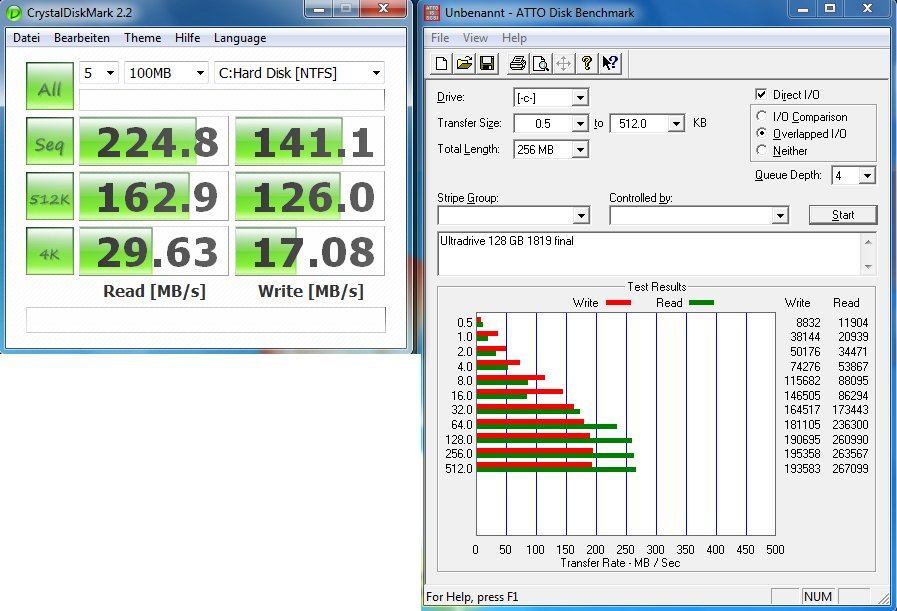Expand the Stripe Group dropdown
The height and width of the screenshot is (611, 897).
tap(581, 216)
